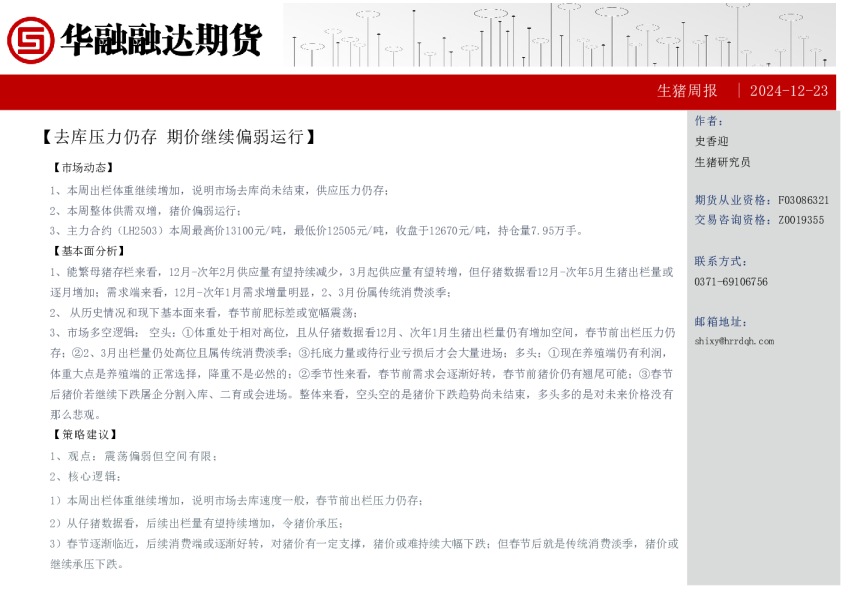Click the futures qualification number F03086321
The image size is (842, 595).
(803, 200)
